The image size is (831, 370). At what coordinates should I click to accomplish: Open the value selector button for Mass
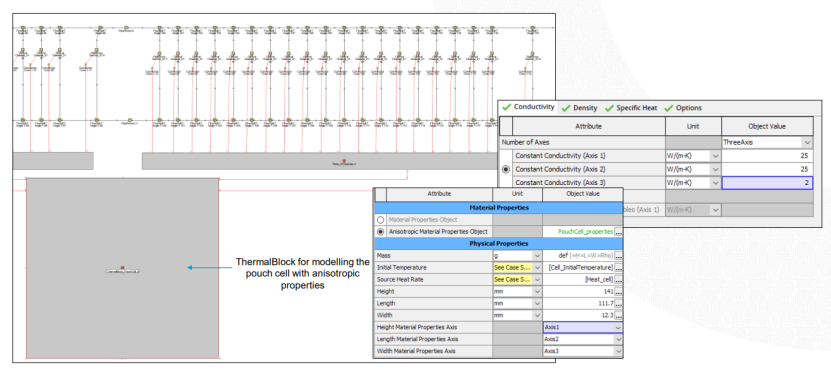pos(618,256)
